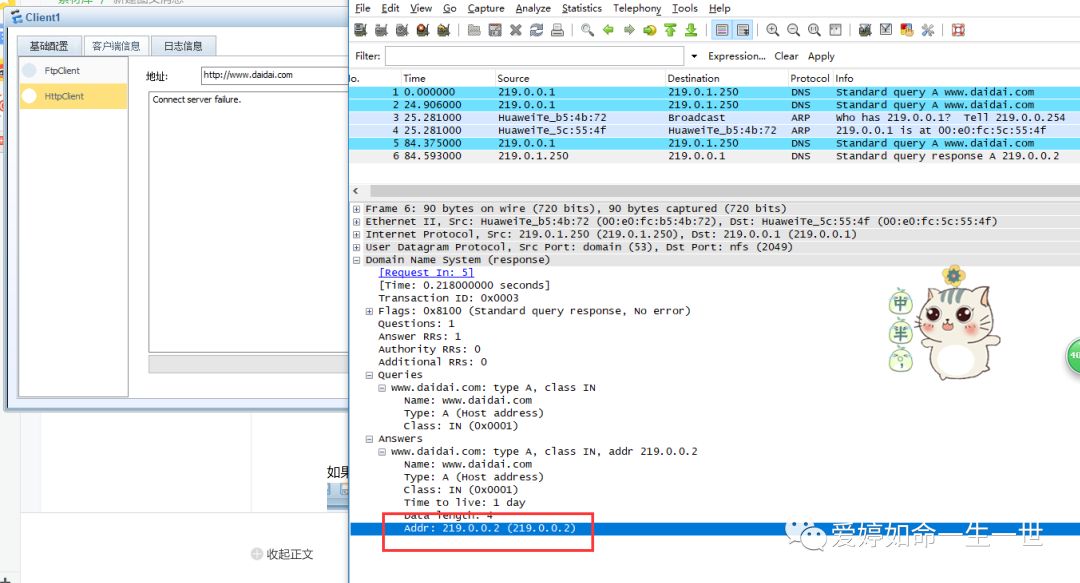Open a capture file icon
The width and height of the screenshot is (1080, 583).
tap(474, 30)
